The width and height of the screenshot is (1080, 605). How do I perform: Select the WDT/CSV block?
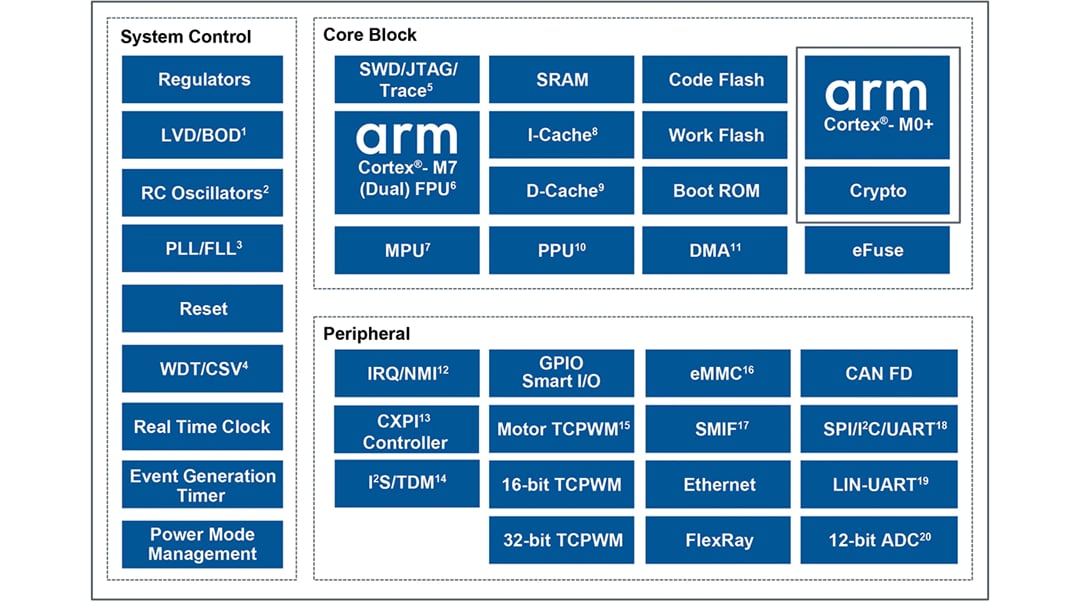pyautogui.click(x=201, y=368)
